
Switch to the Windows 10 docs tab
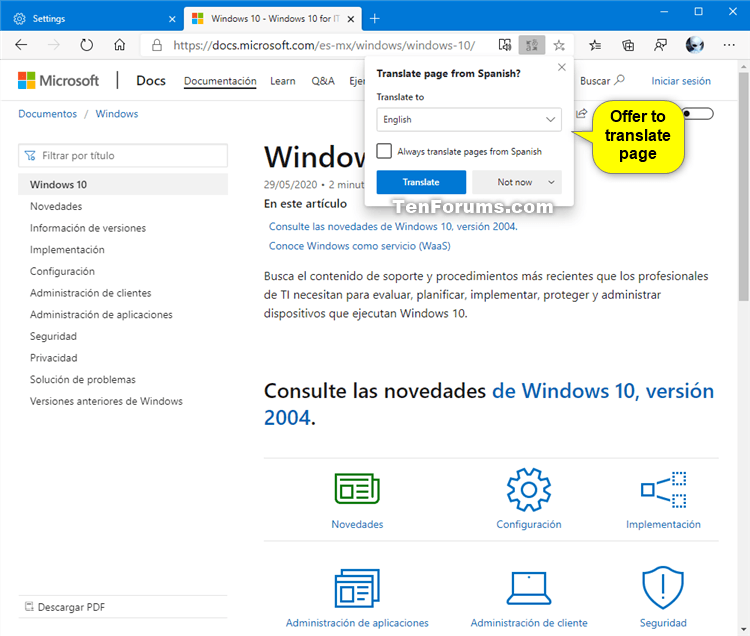[273, 19]
